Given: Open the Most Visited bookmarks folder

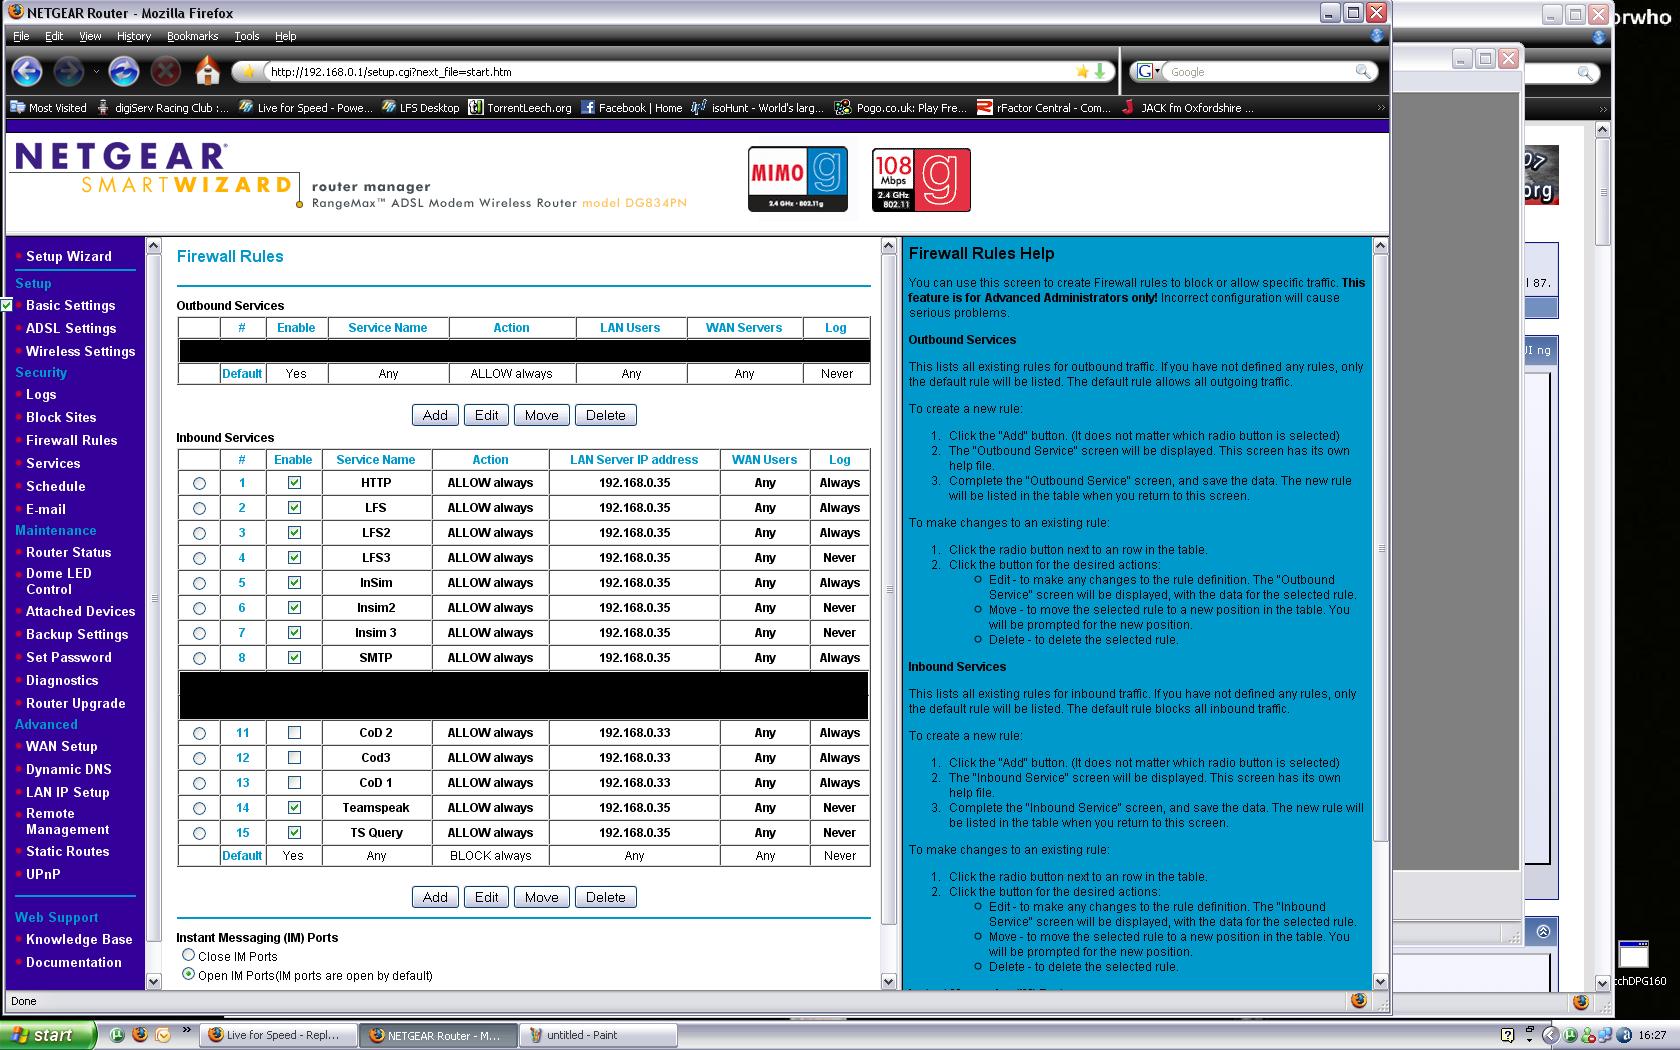Looking at the screenshot, I should (x=48, y=108).
